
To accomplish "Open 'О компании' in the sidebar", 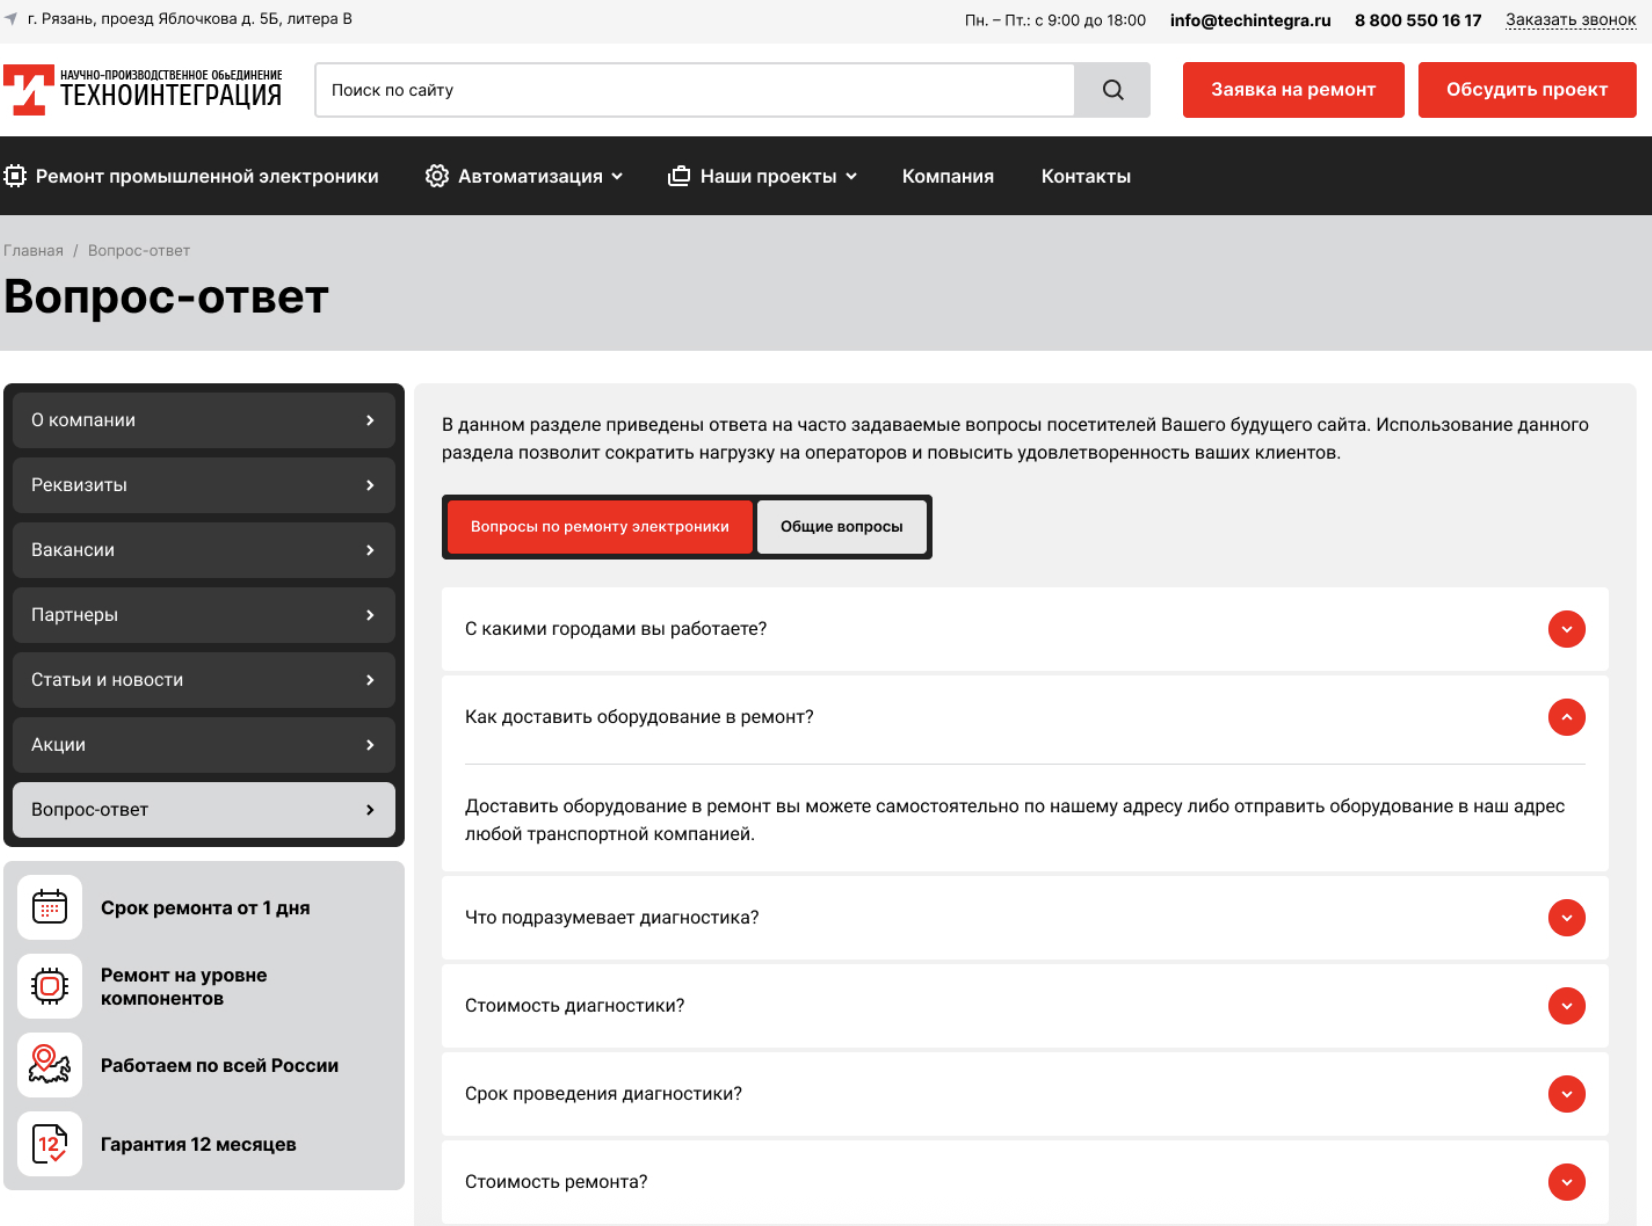I will coord(204,420).
